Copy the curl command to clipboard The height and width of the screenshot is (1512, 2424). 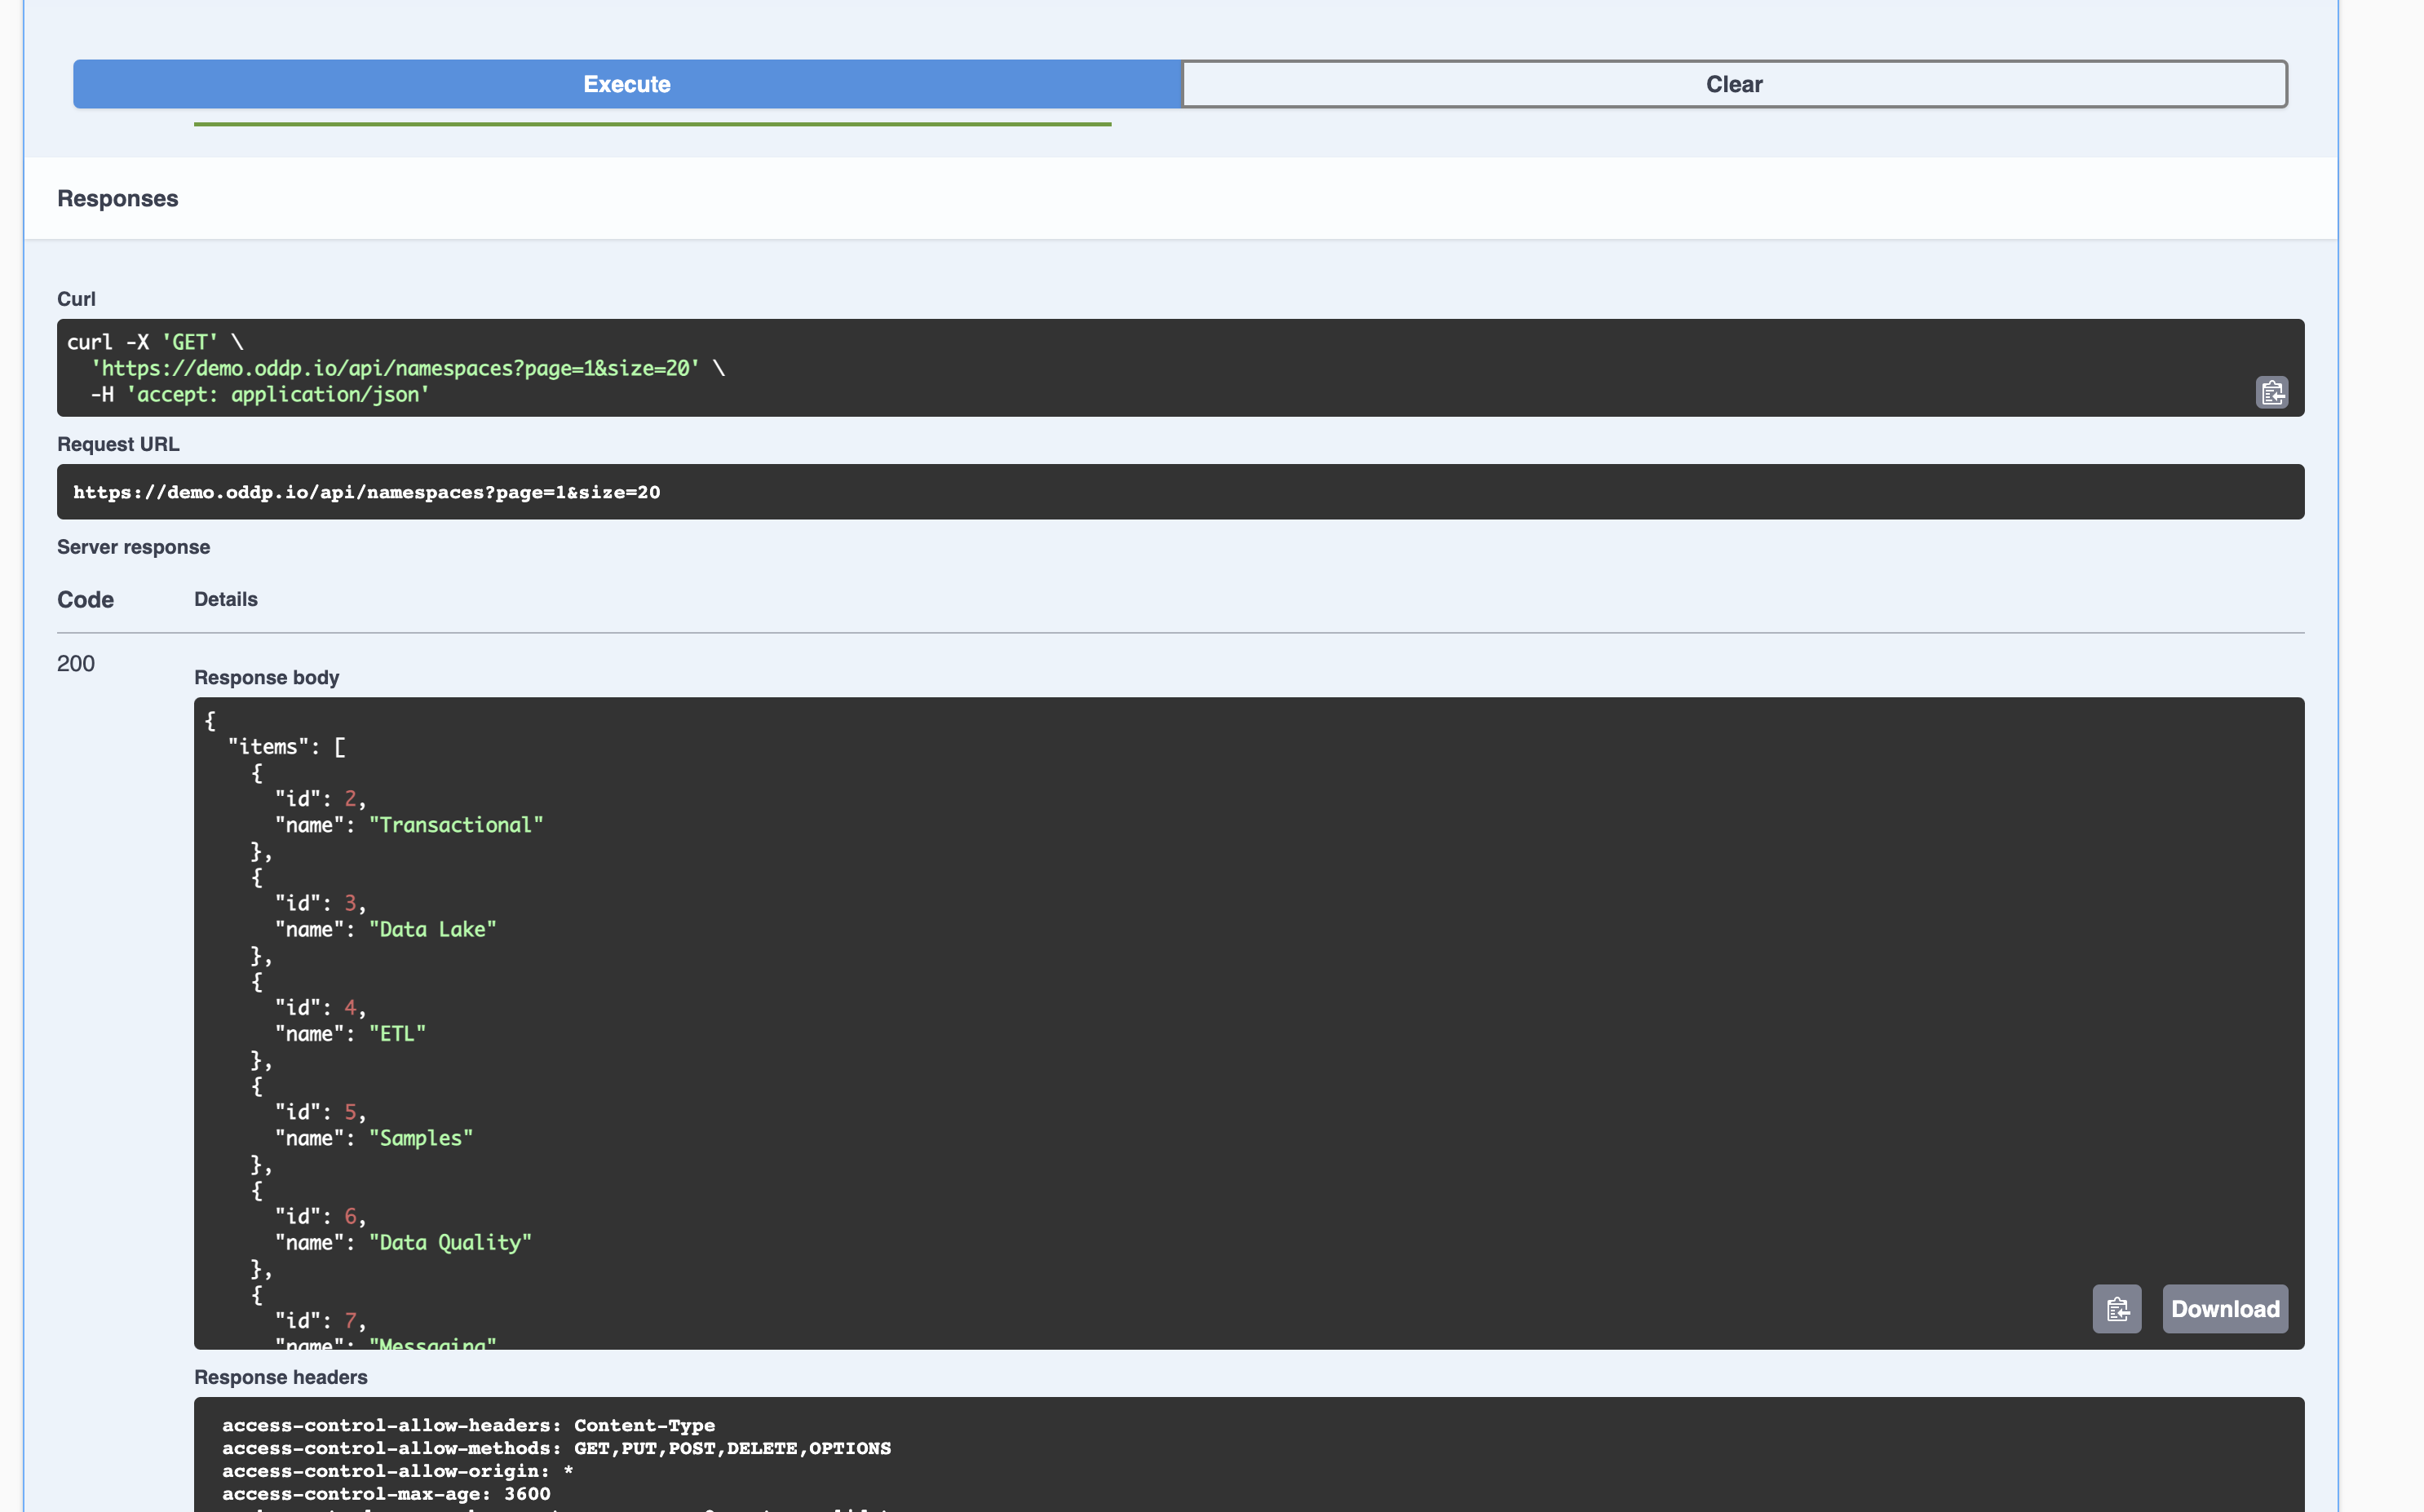pyautogui.click(x=2271, y=392)
